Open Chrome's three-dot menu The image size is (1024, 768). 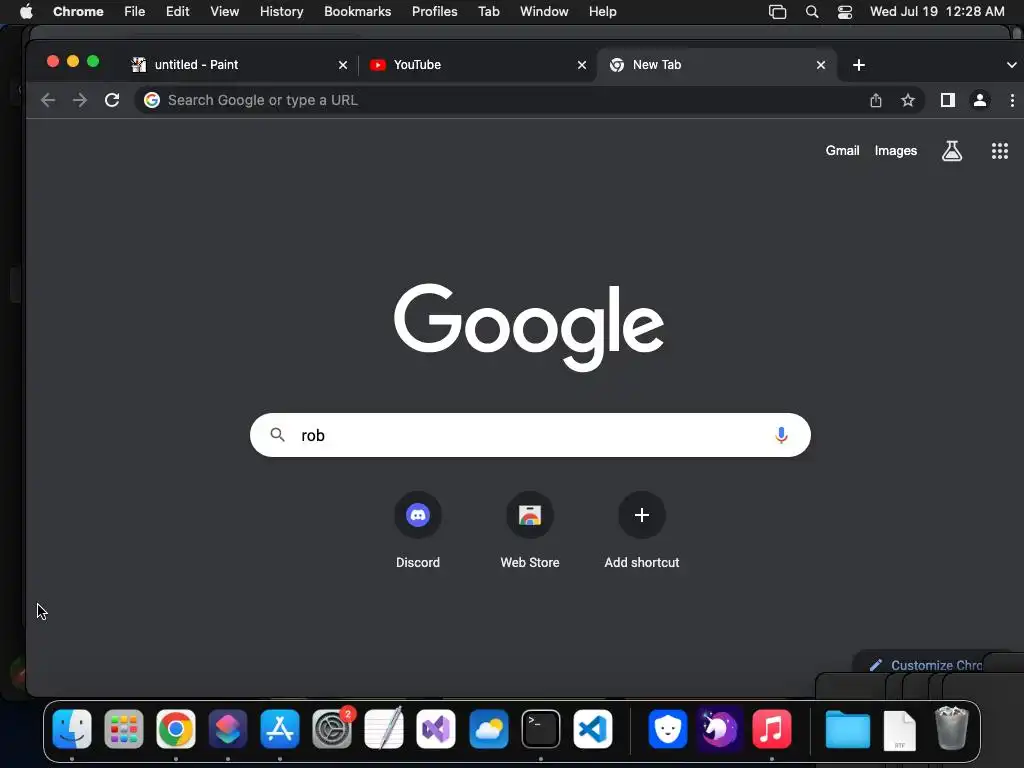click(x=1012, y=100)
